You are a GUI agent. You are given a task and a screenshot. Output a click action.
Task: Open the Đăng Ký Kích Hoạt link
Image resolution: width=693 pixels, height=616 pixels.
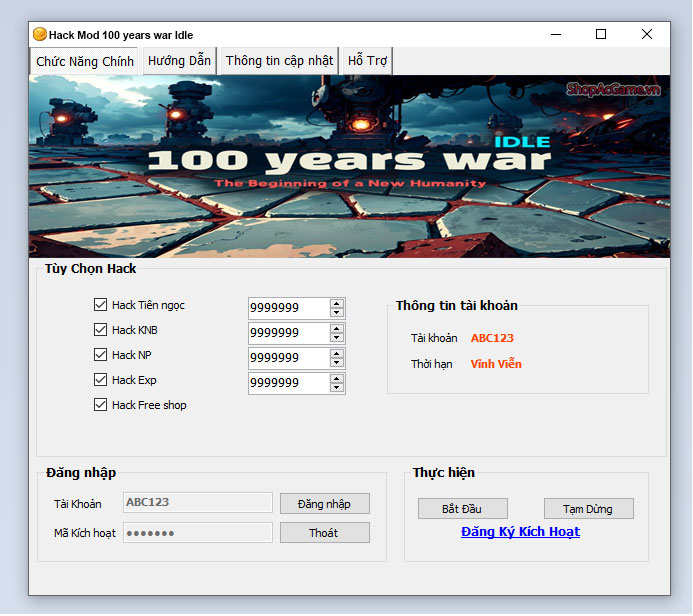coord(520,532)
